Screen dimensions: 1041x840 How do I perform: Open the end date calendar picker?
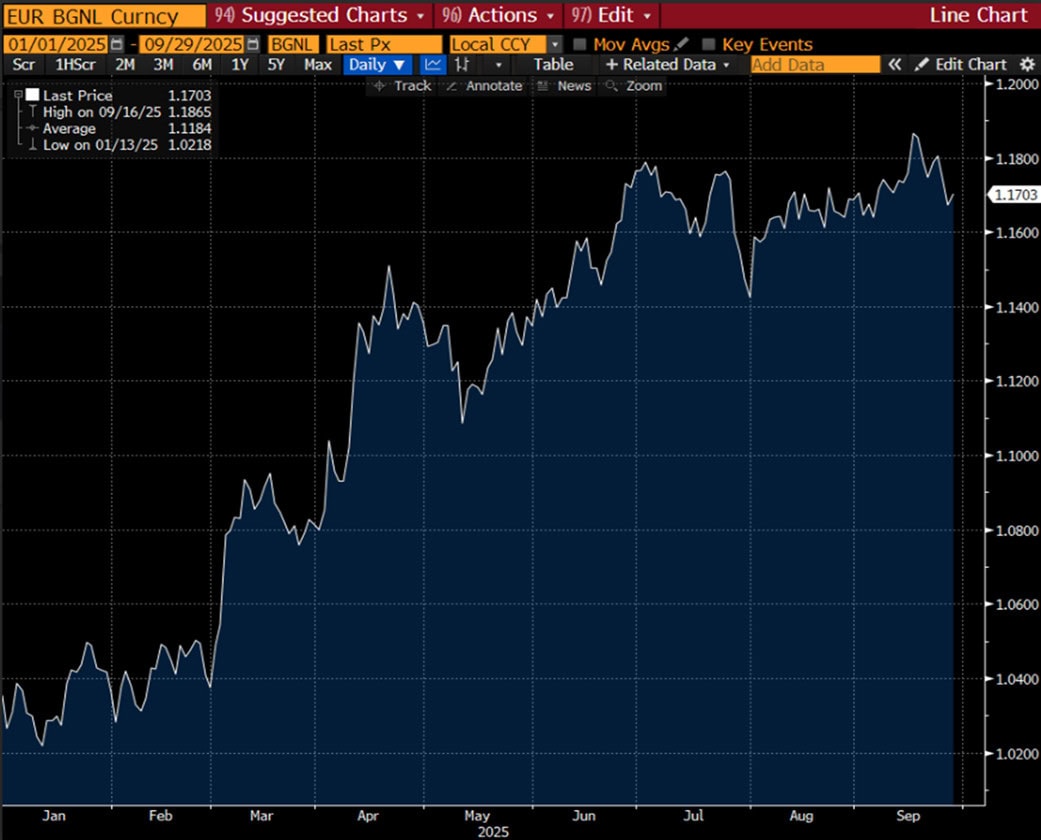252,45
